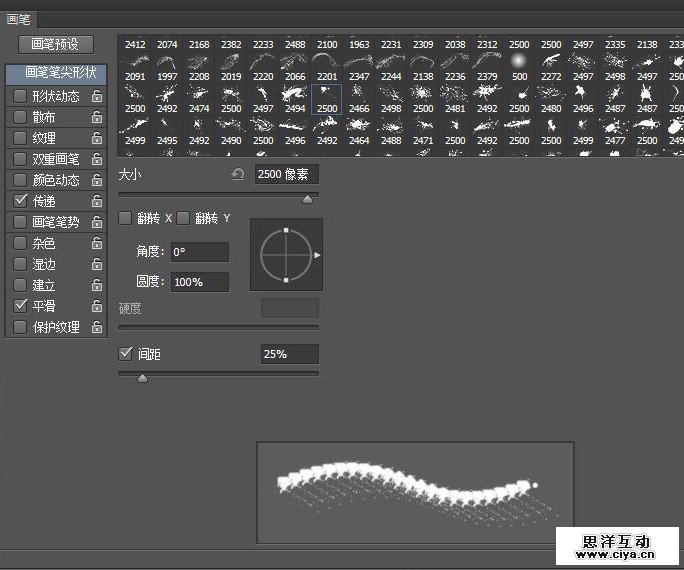Click the 间距 spacing slider handle

142,378
